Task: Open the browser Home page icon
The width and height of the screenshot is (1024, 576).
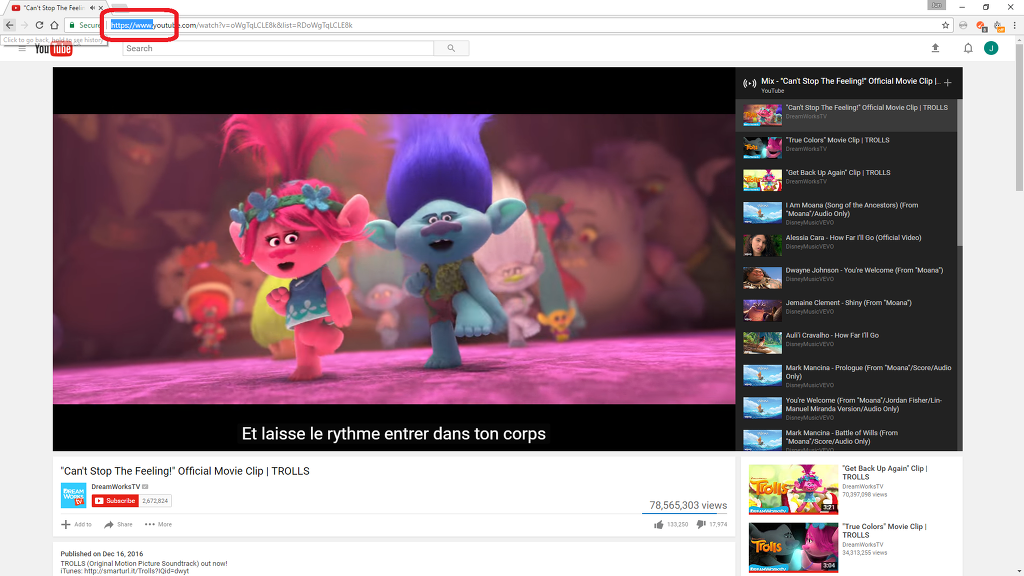Action: [x=54, y=25]
